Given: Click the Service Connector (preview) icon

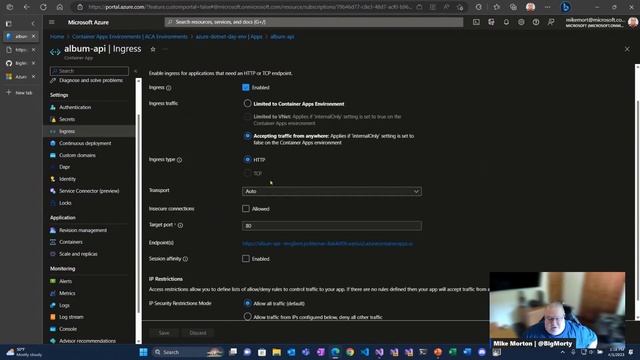Looking at the screenshot, I should 53,191.
